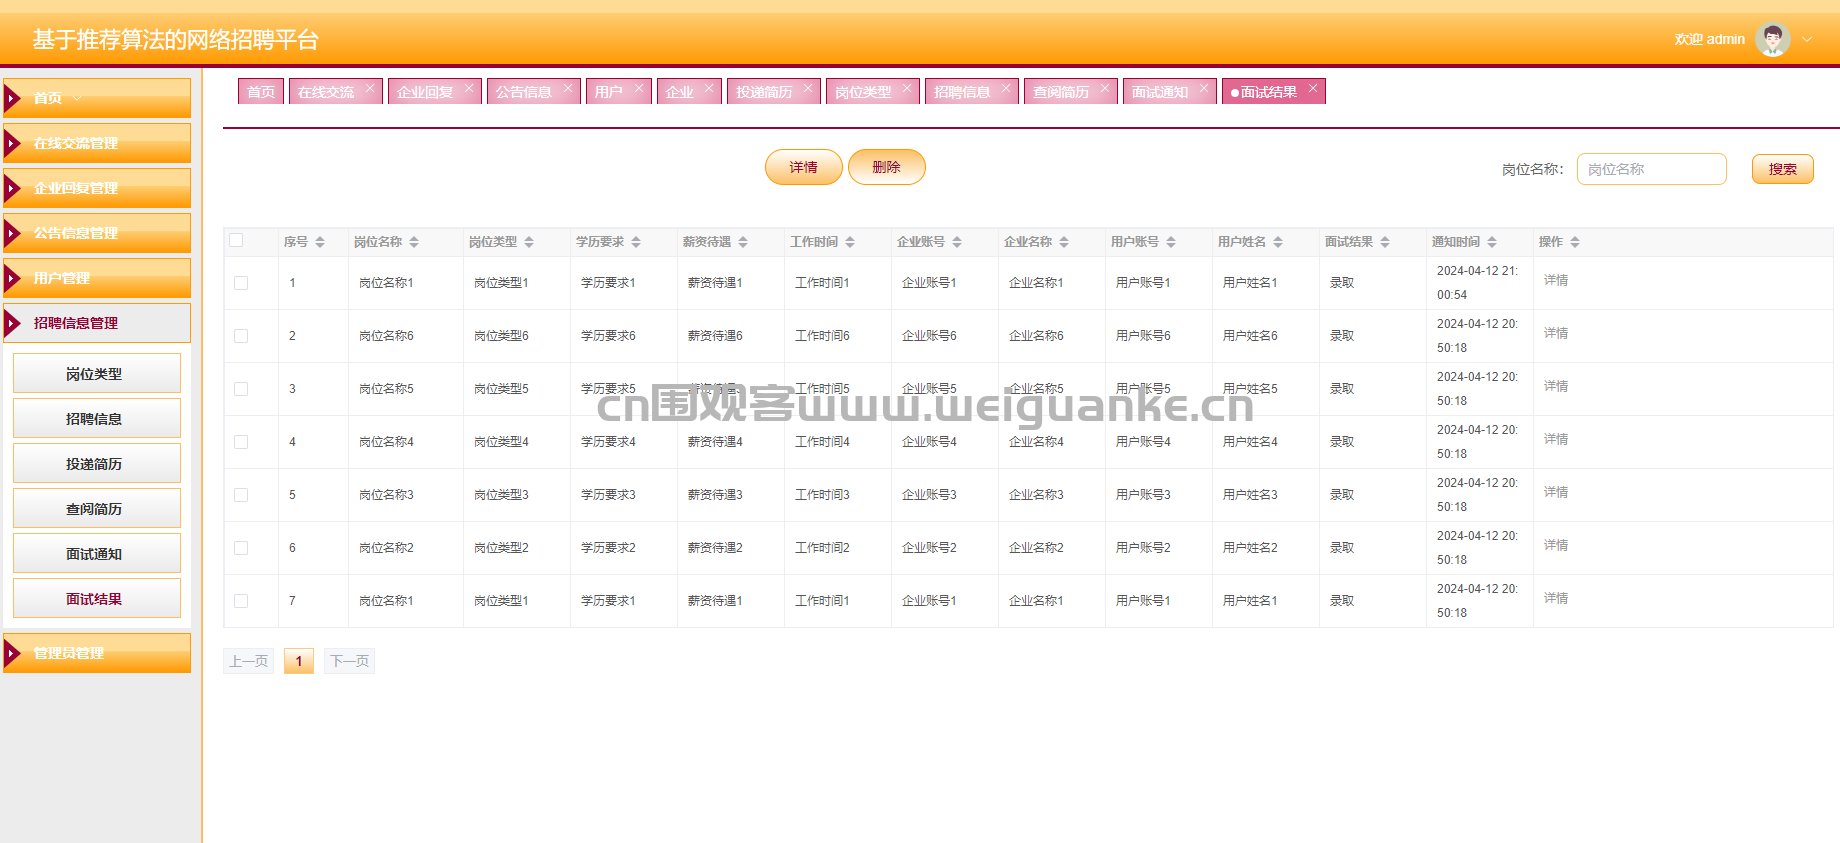
Task: Toggle the select-all header checkbox
Action: click(x=237, y=240)
